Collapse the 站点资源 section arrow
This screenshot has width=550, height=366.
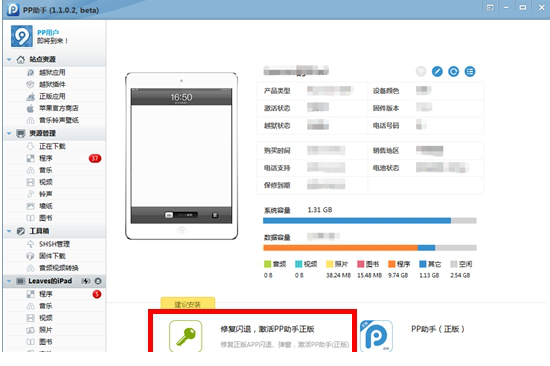9,60
